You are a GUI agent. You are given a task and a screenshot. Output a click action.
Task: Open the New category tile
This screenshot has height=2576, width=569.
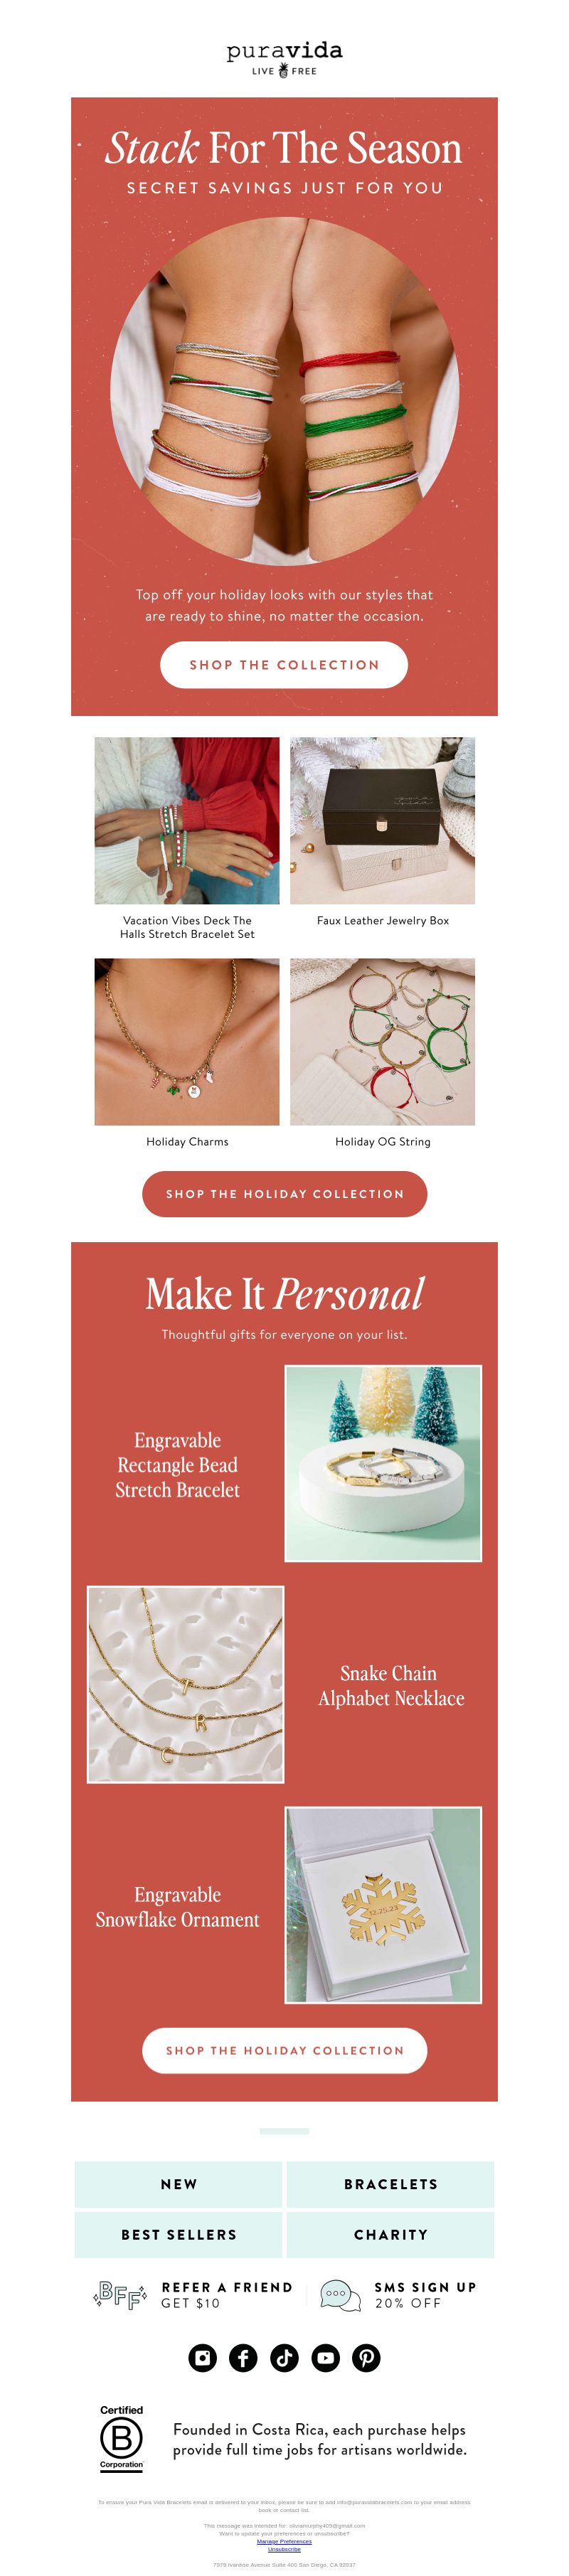pos(179,2184)
